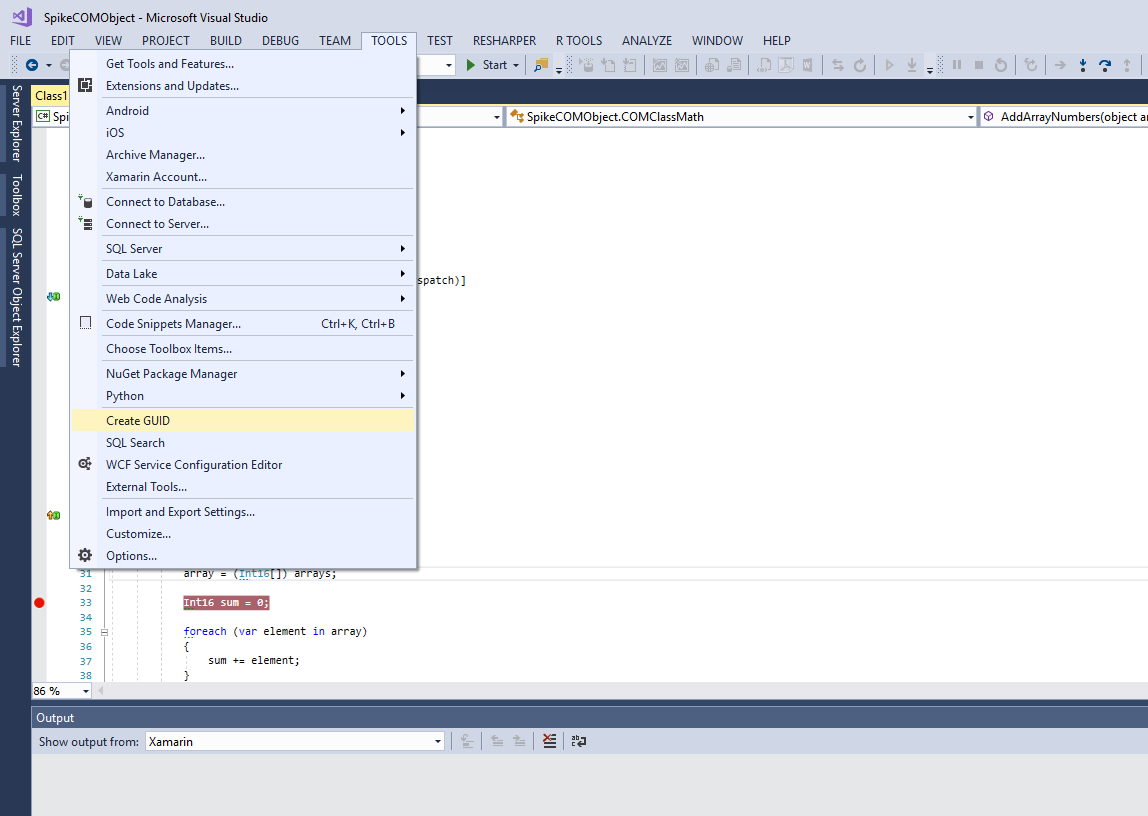Select Create GUID from Tools menu
This screenshot has height=816, width=1148.
[x=243, y=421]
